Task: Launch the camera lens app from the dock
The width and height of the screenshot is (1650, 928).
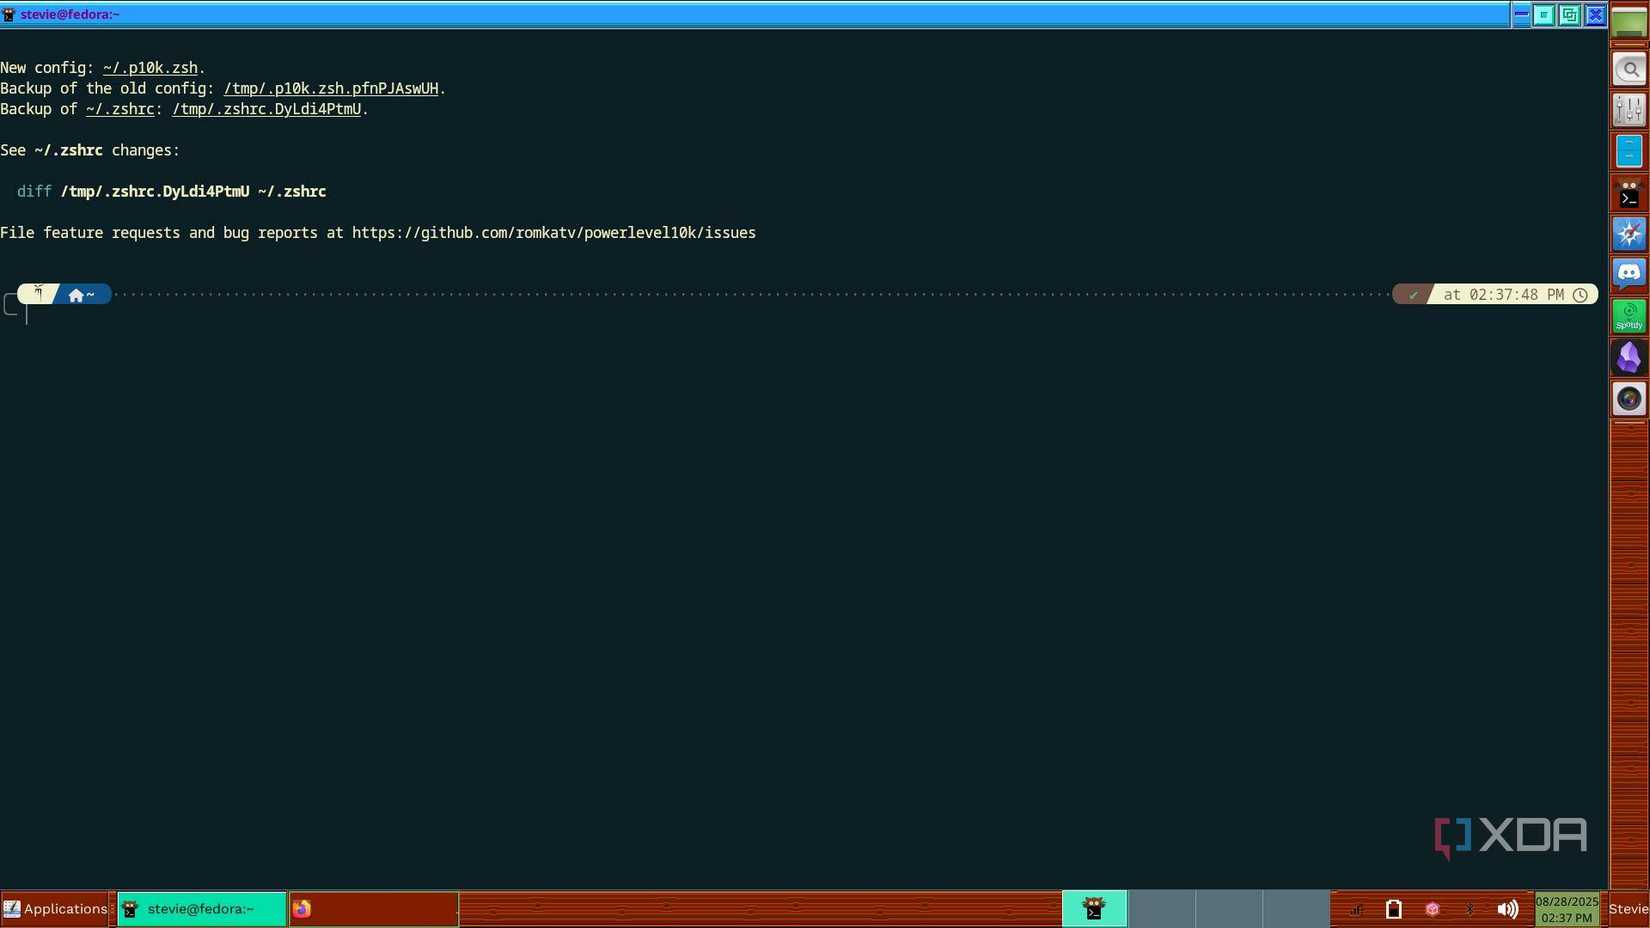Action: 1628,398
